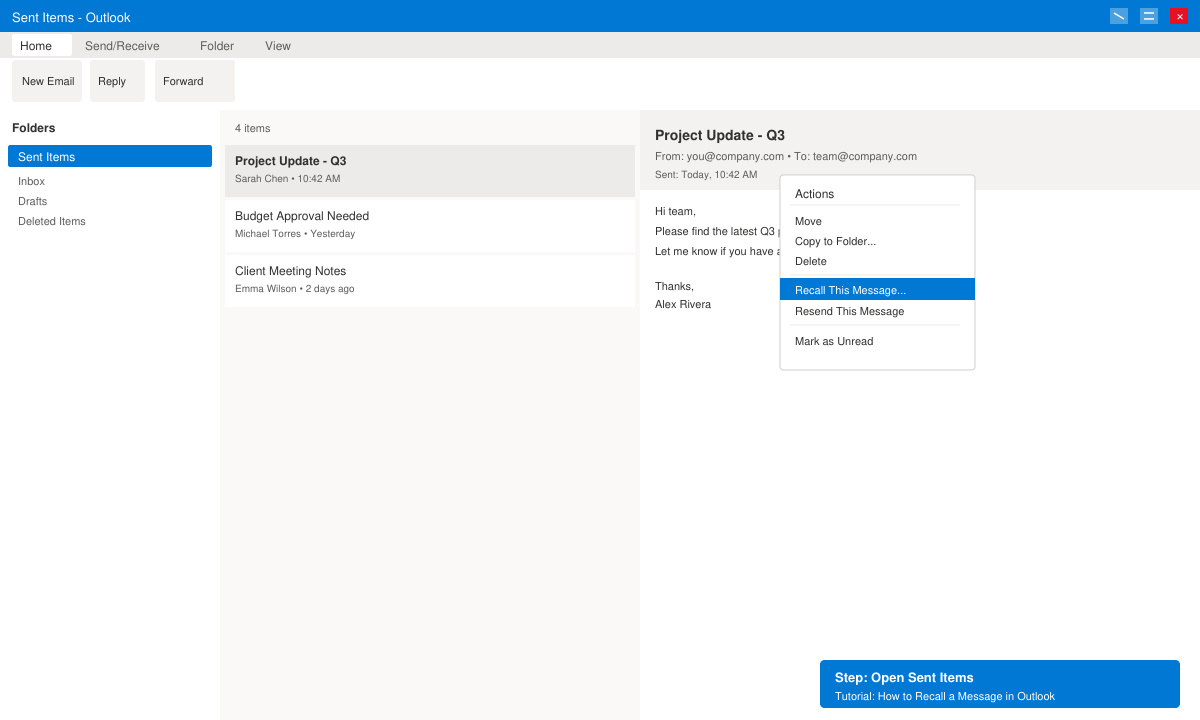Open the Budget Approval Needed email
Viewport: 1200px width, 720px height.
[430, 225]
